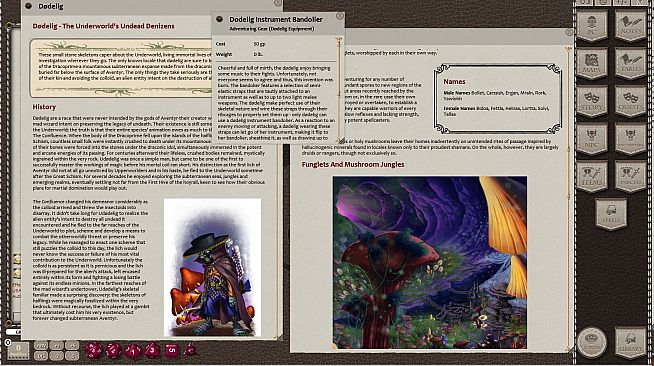This screenshot has width=654, height=366.
Task: Click 'Dodelig - The Underworld's Undead Denizens' title
Action: click(103, 26)
